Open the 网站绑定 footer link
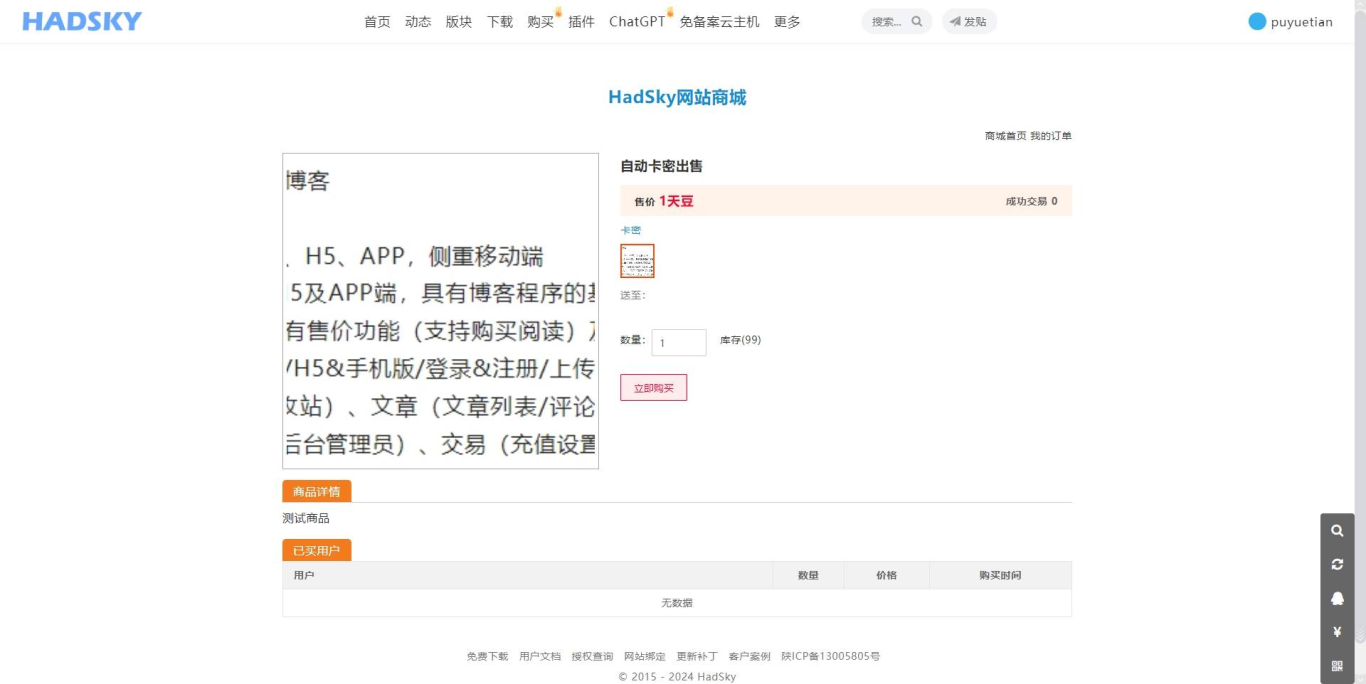 click(x=645, y=657)
